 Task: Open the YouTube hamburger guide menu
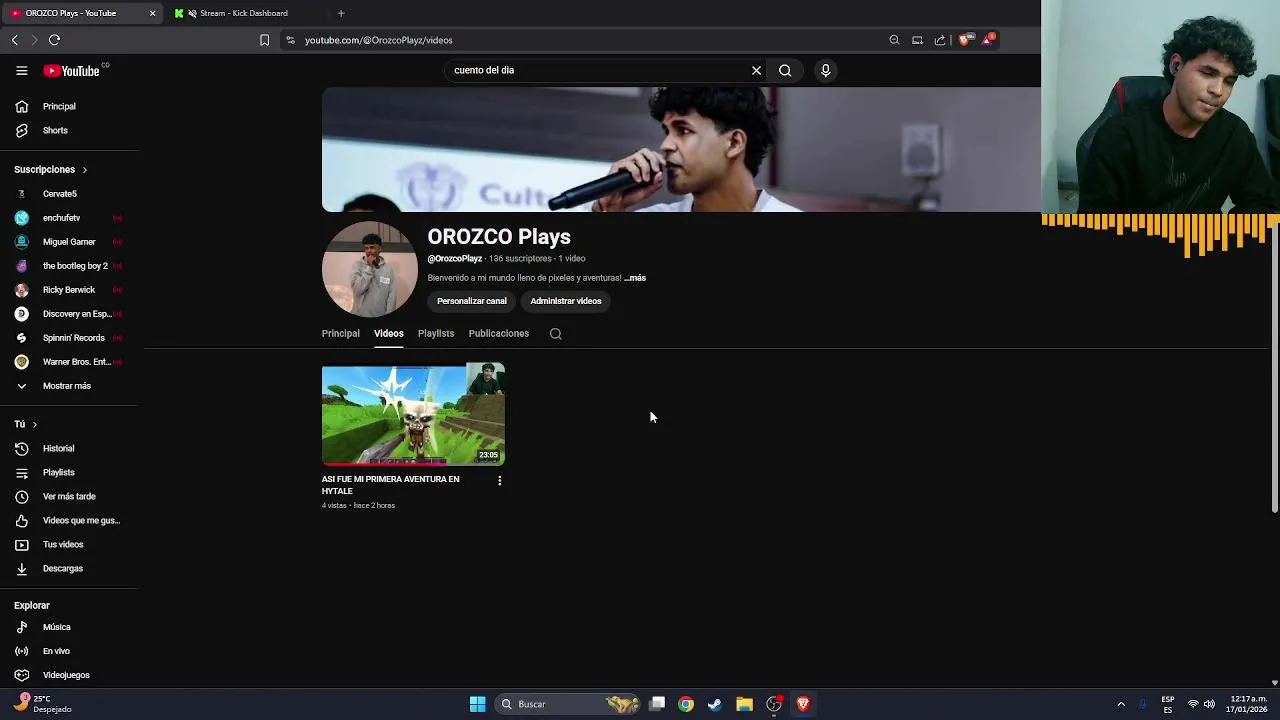pyautogui.click(x=21, y=71)
